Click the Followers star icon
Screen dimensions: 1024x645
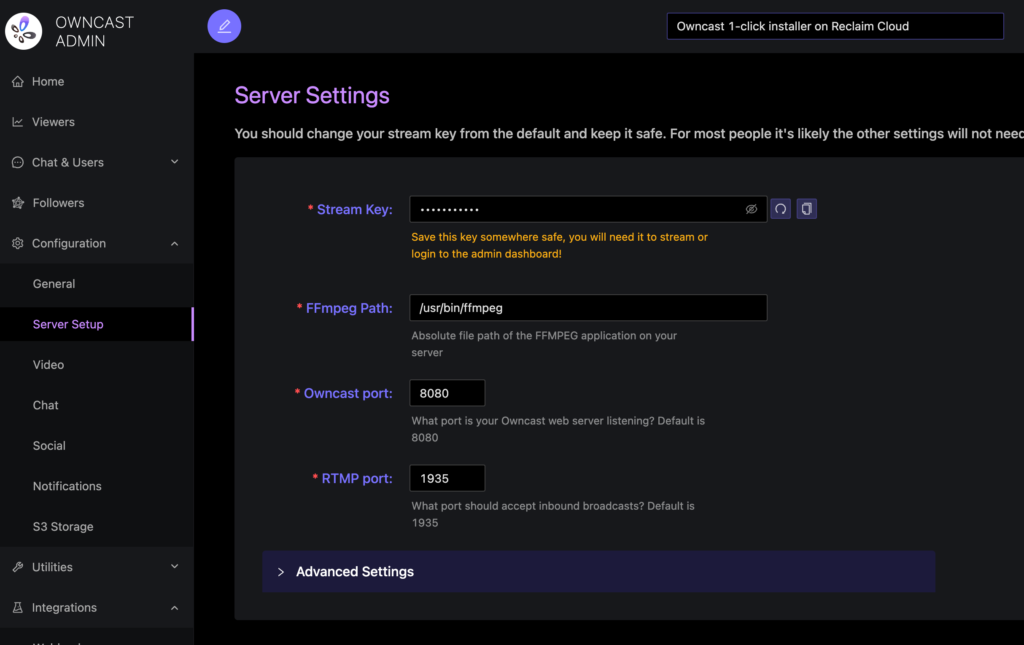[18, 203]
